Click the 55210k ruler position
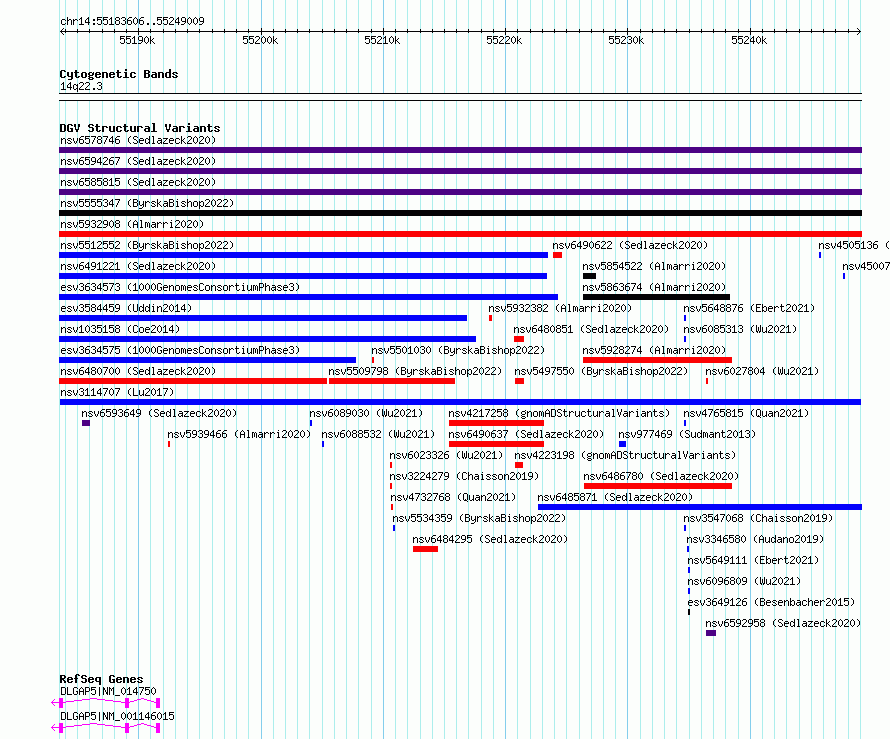The height and width of the screenshot is (739, 890). pyautogui.click(x=382, y=40)
